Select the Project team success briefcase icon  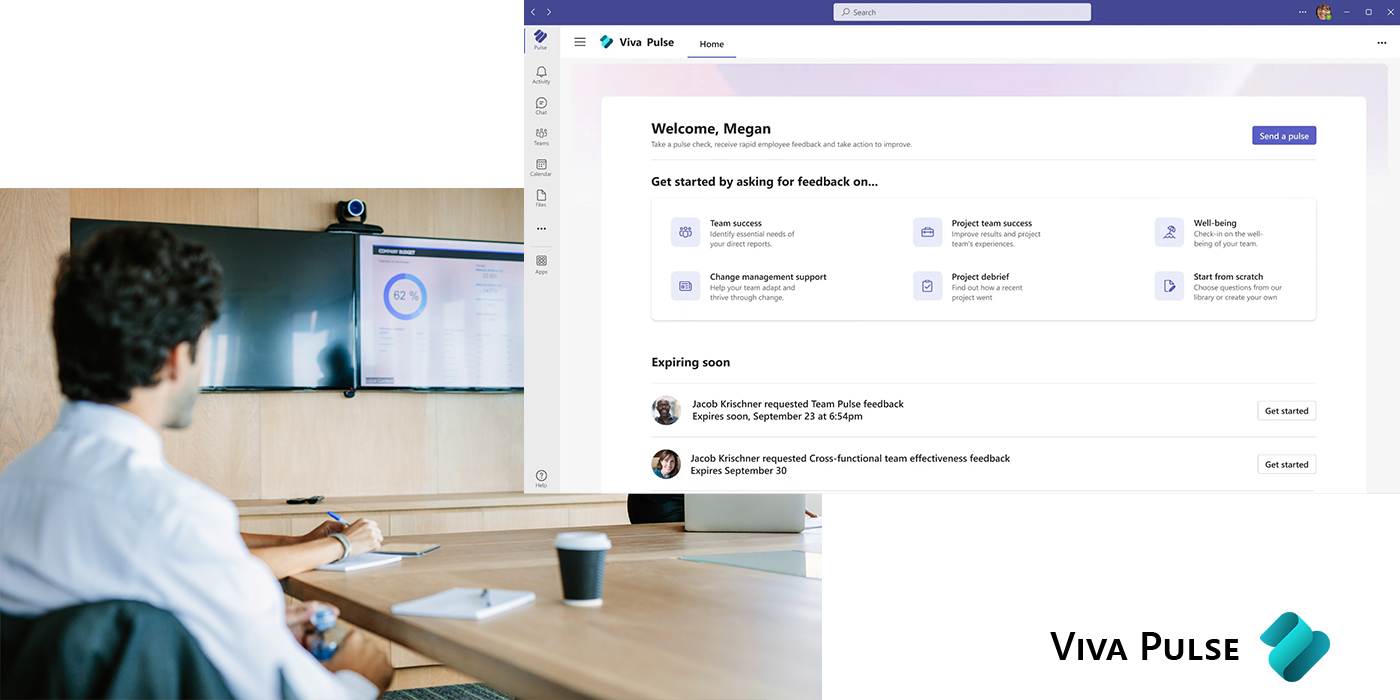[x=927, y=232]
